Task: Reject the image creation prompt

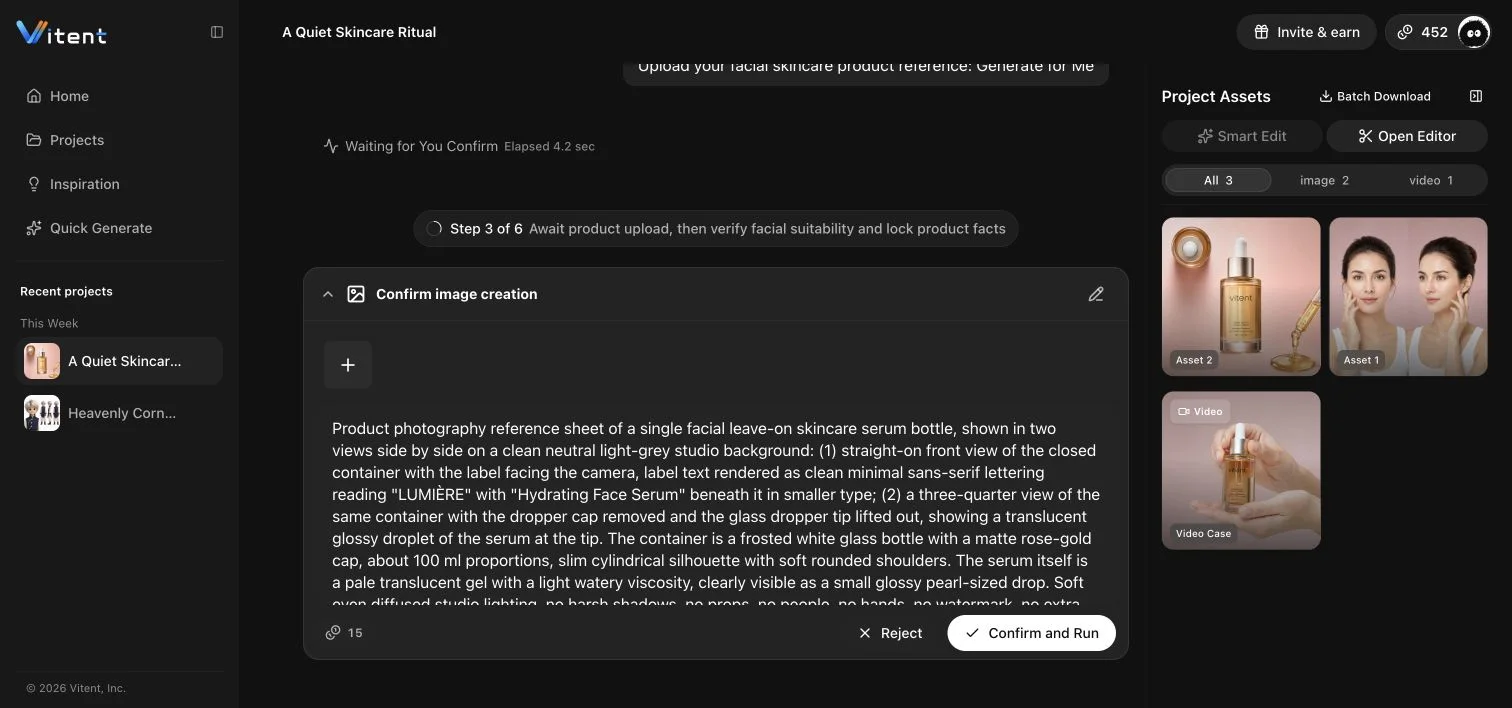Action: 890,633
